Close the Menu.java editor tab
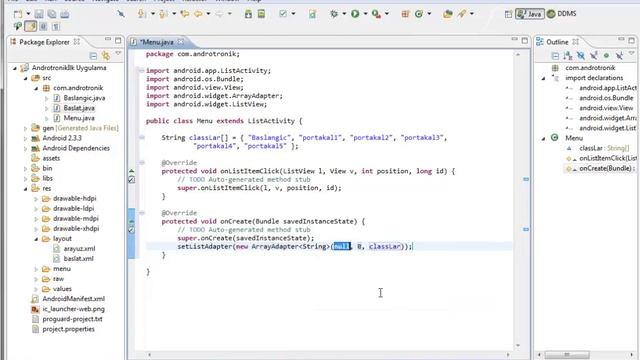This screenshot has width=640, height=360. [181, 42]
